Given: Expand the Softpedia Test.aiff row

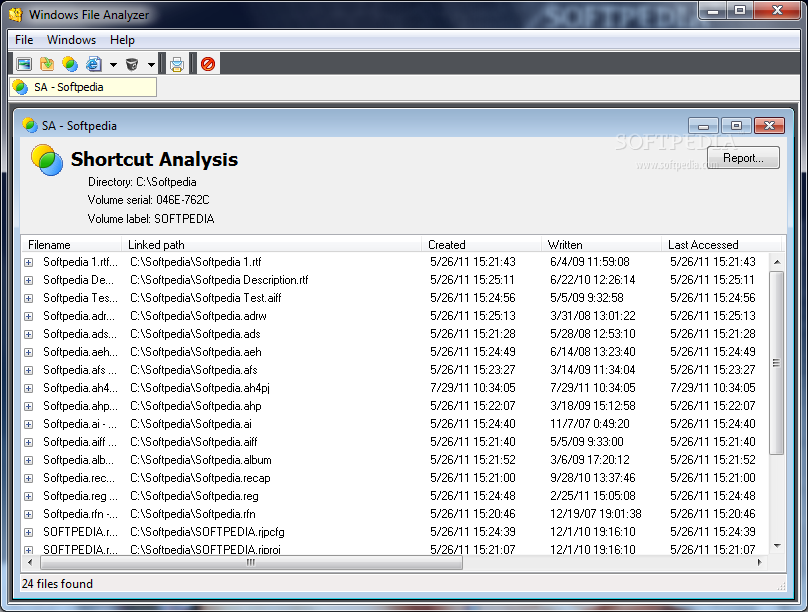Looking at the screenshot, I should [29, 298].
